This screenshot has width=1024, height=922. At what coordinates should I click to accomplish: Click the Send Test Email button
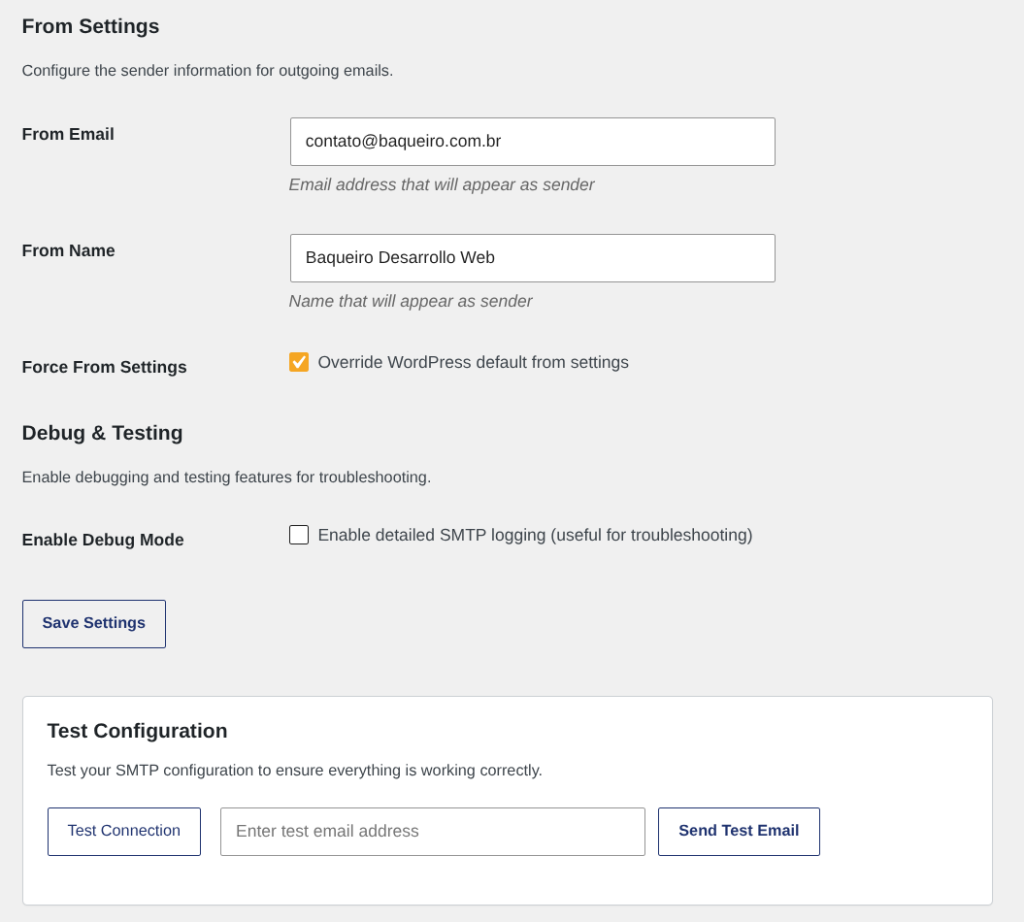(x=739, y=831)
